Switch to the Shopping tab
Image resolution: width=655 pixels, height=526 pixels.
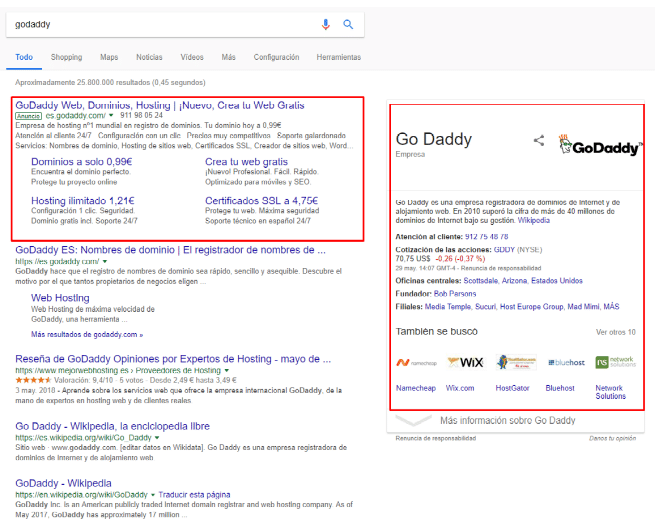67,58
